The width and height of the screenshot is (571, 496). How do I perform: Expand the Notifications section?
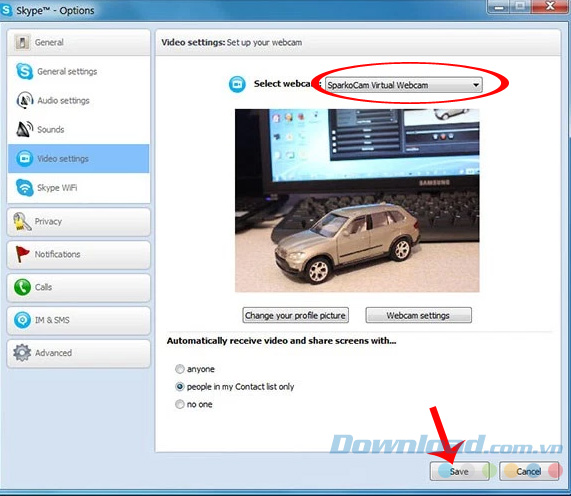click(78, 255)
